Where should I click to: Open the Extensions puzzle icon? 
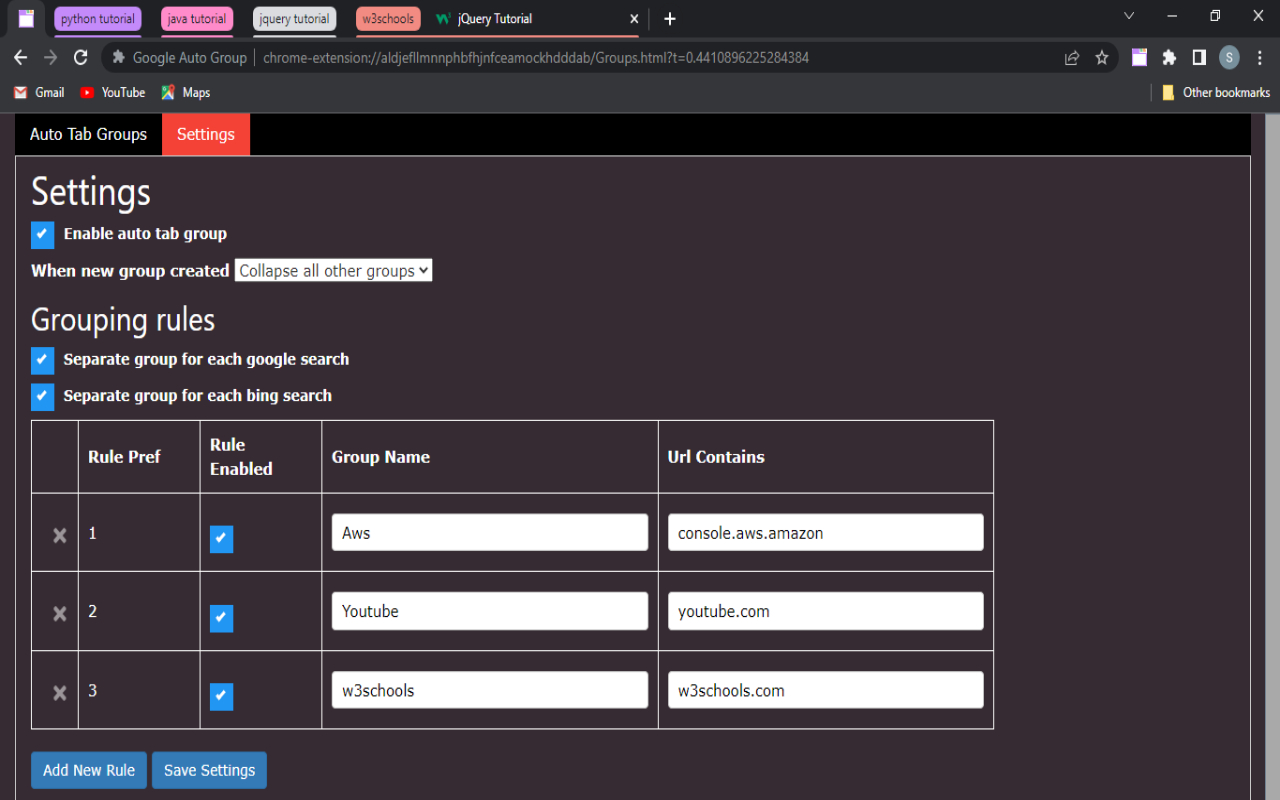tap(1169, 58)
